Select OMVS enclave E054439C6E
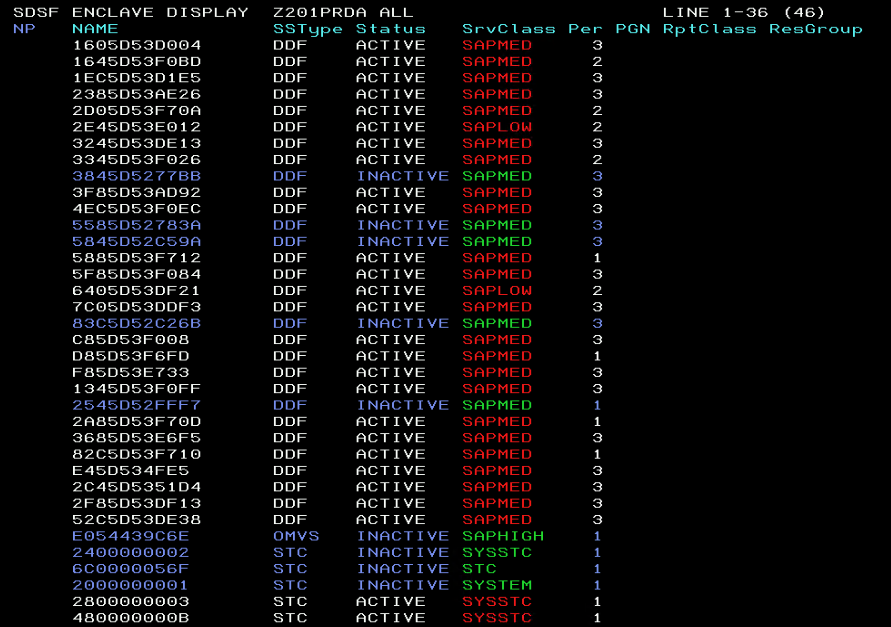891x627 pixels. pyautogui.click(x=131, y=536)
